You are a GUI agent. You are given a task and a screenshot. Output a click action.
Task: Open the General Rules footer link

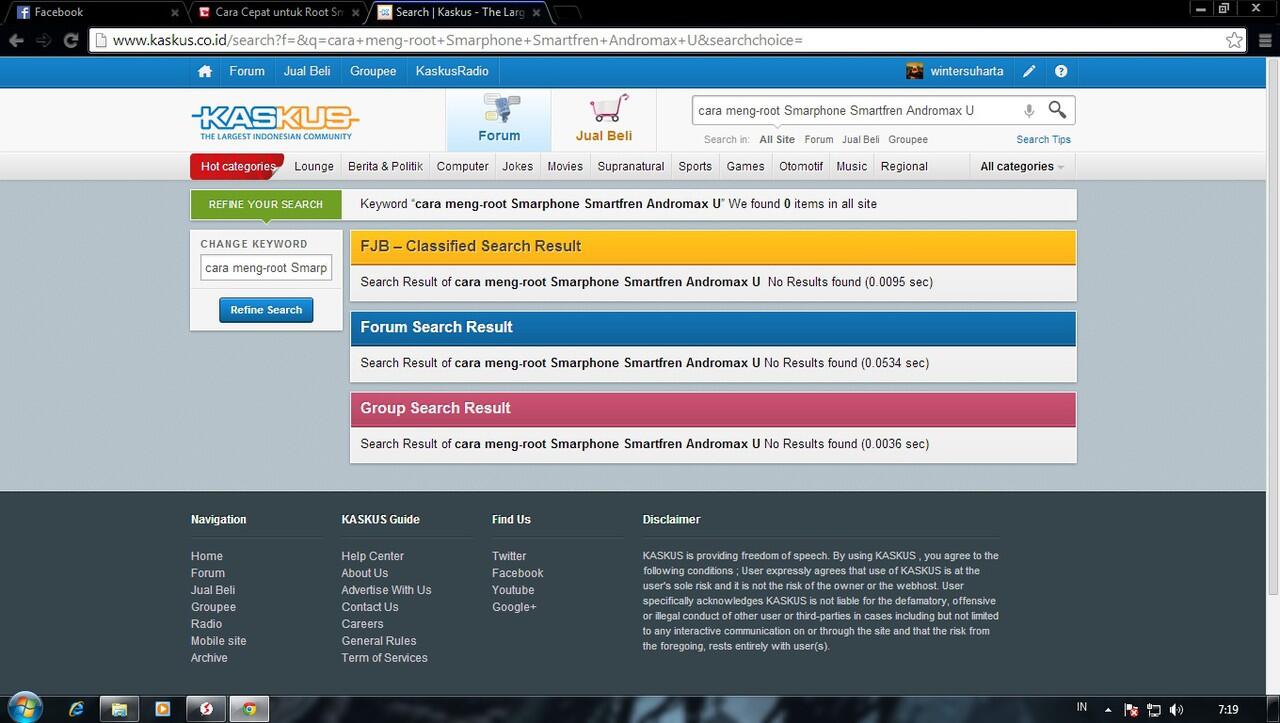tap(379, 641)
